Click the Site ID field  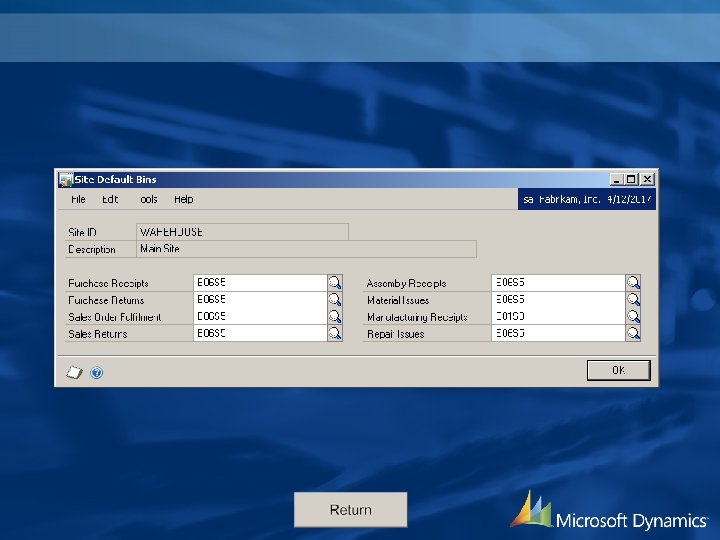tap(242, 232)
